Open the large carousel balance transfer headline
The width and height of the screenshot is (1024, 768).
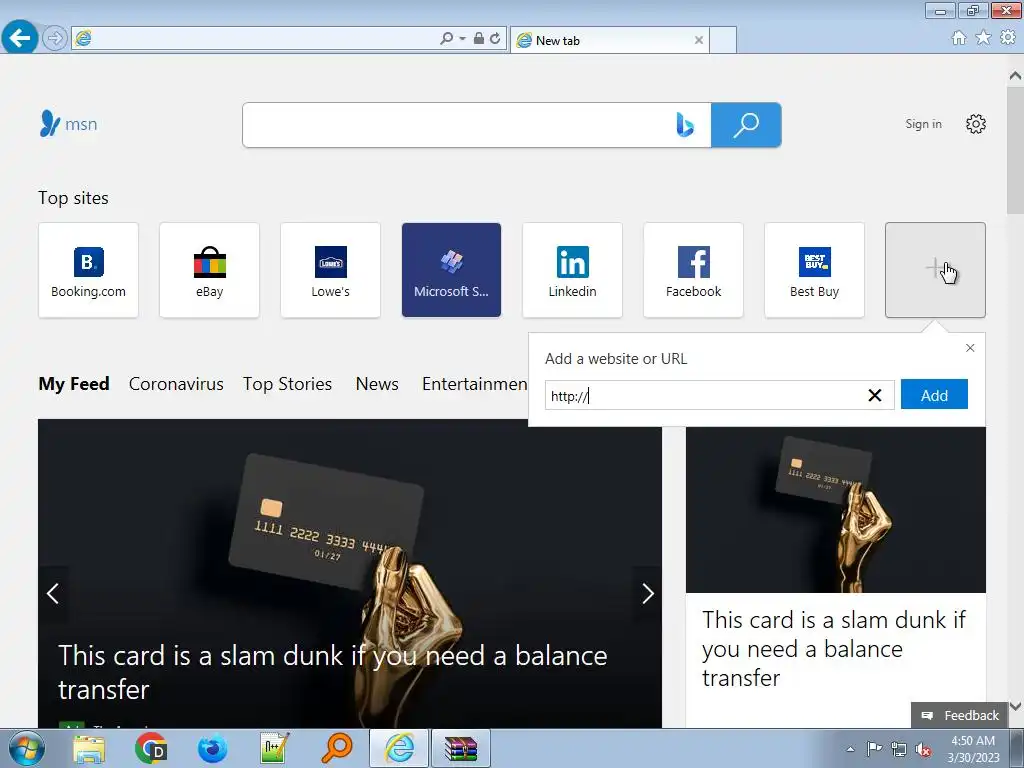pyautogui.click(x=332, y=672)
